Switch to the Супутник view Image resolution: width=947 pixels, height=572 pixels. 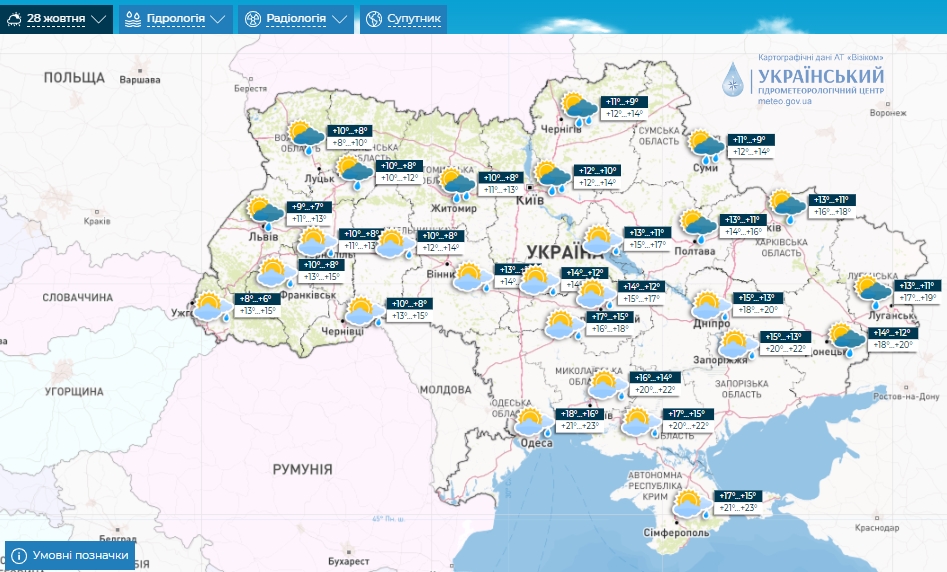[403, 19]
